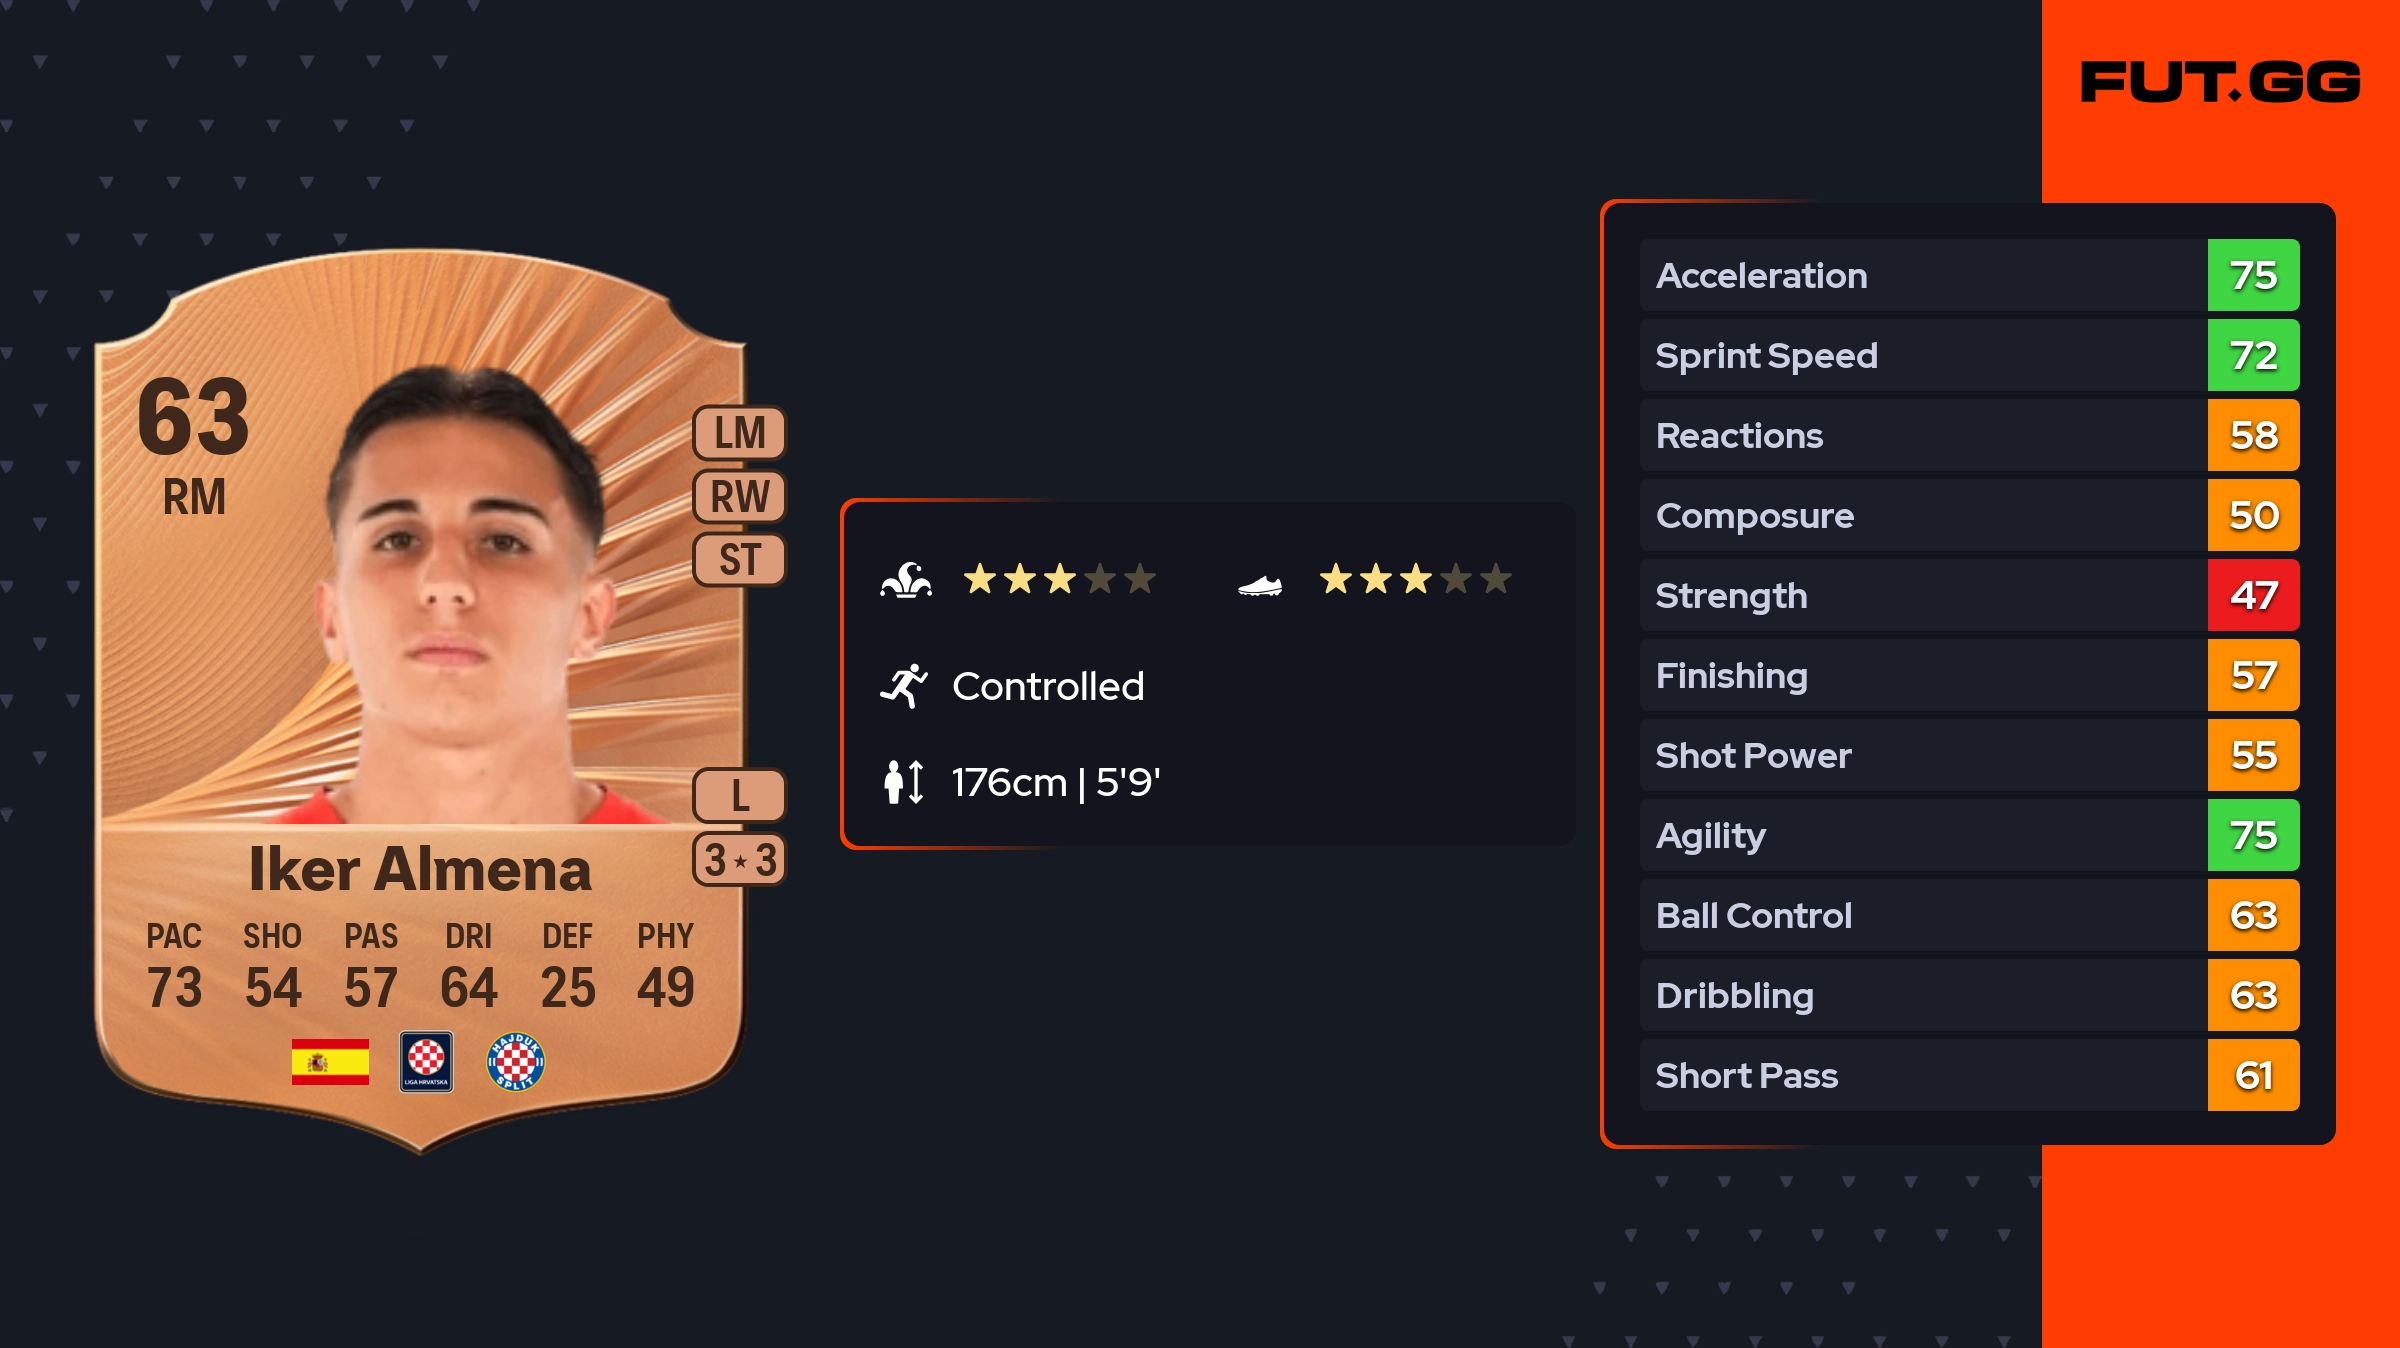Click the 3★3 skill rating badge

(x=740, y=860)
